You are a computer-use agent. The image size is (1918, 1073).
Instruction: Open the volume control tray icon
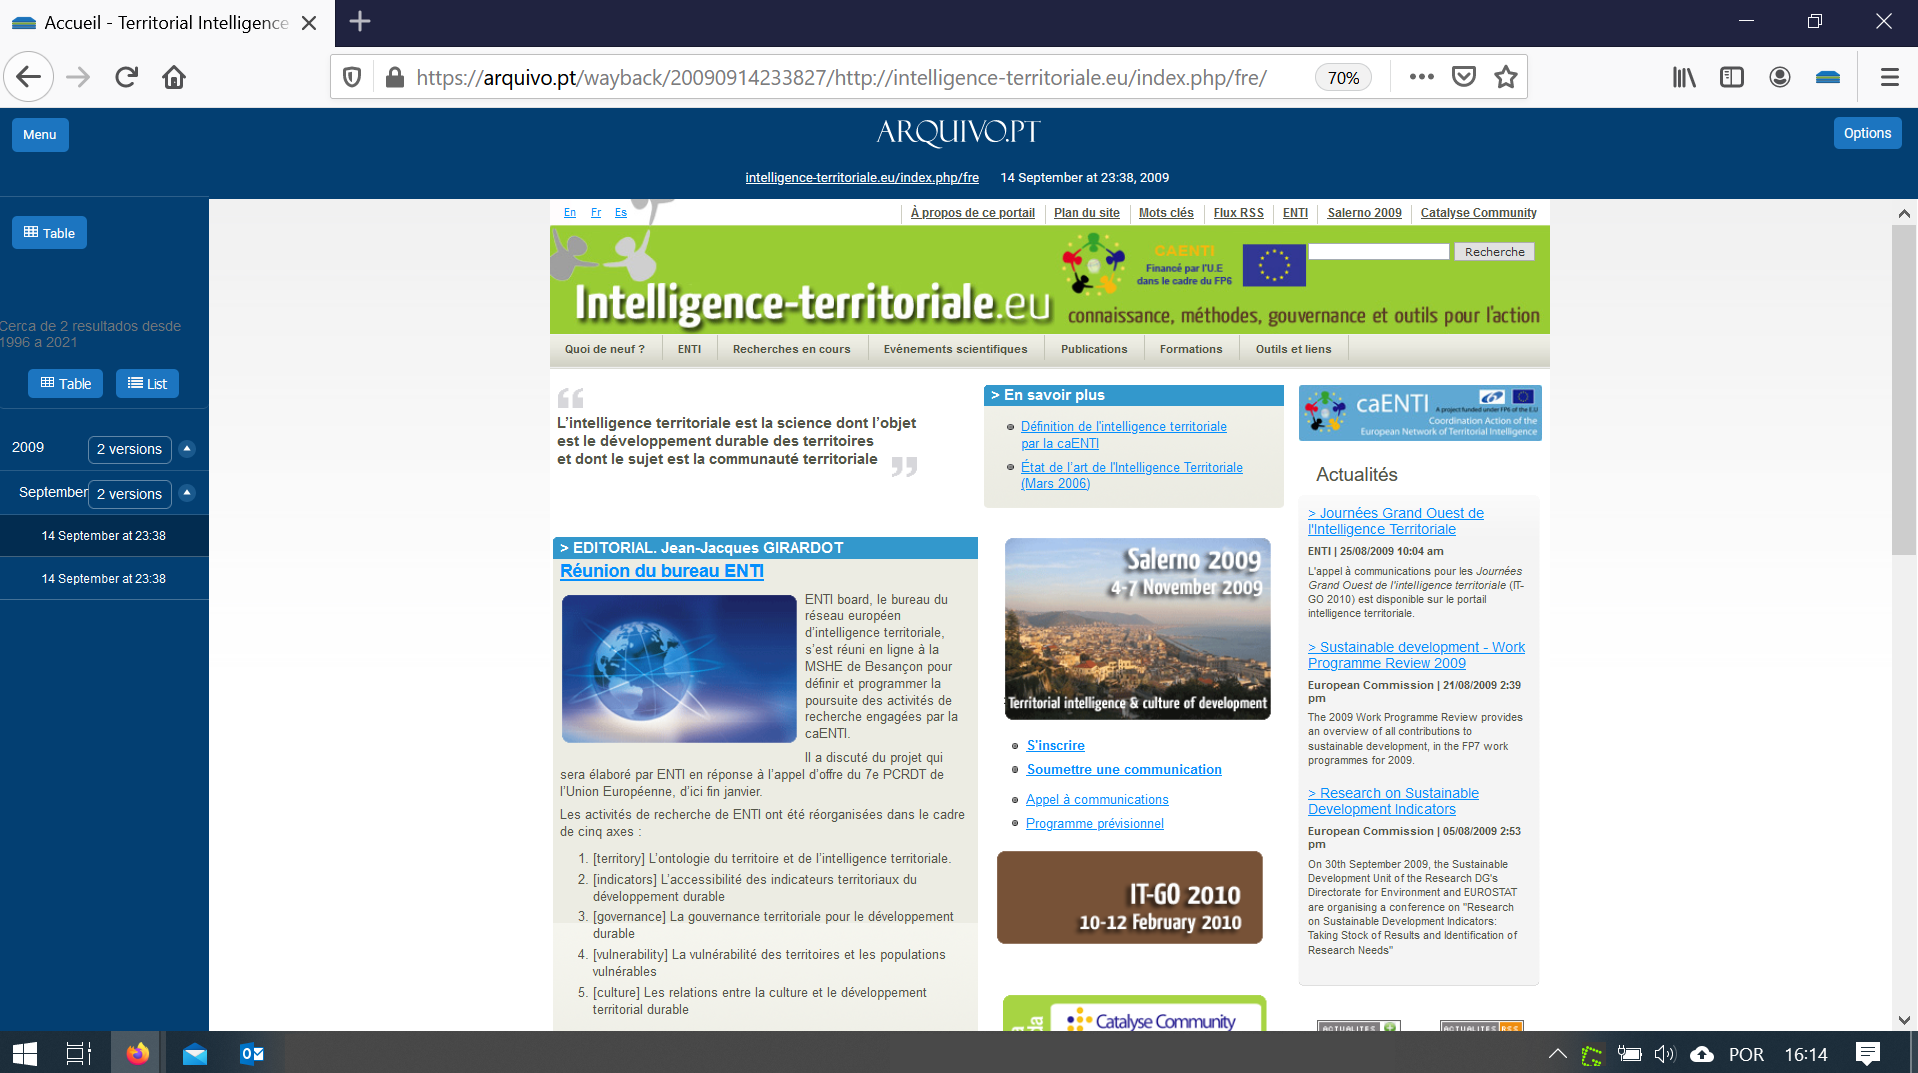pyautogui.click(x=1665, y=1053)
